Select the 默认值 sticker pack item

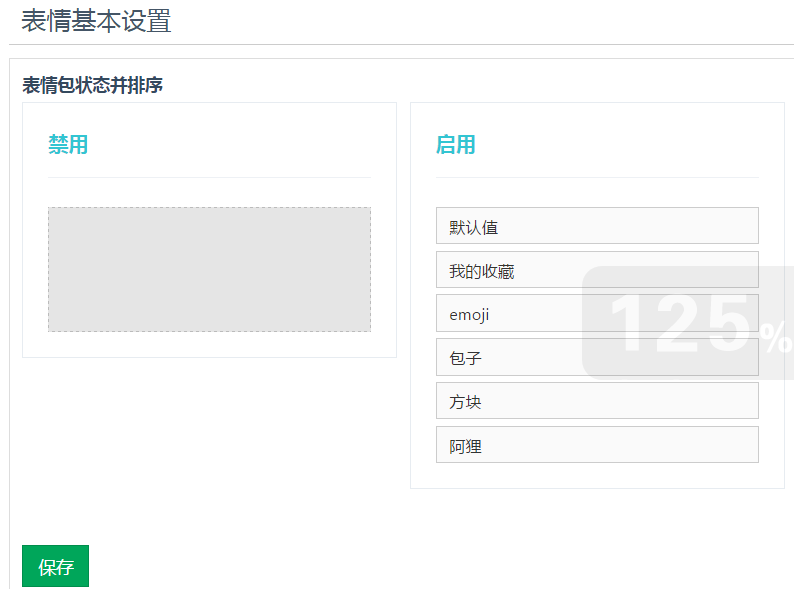click(x=597, y=225)
